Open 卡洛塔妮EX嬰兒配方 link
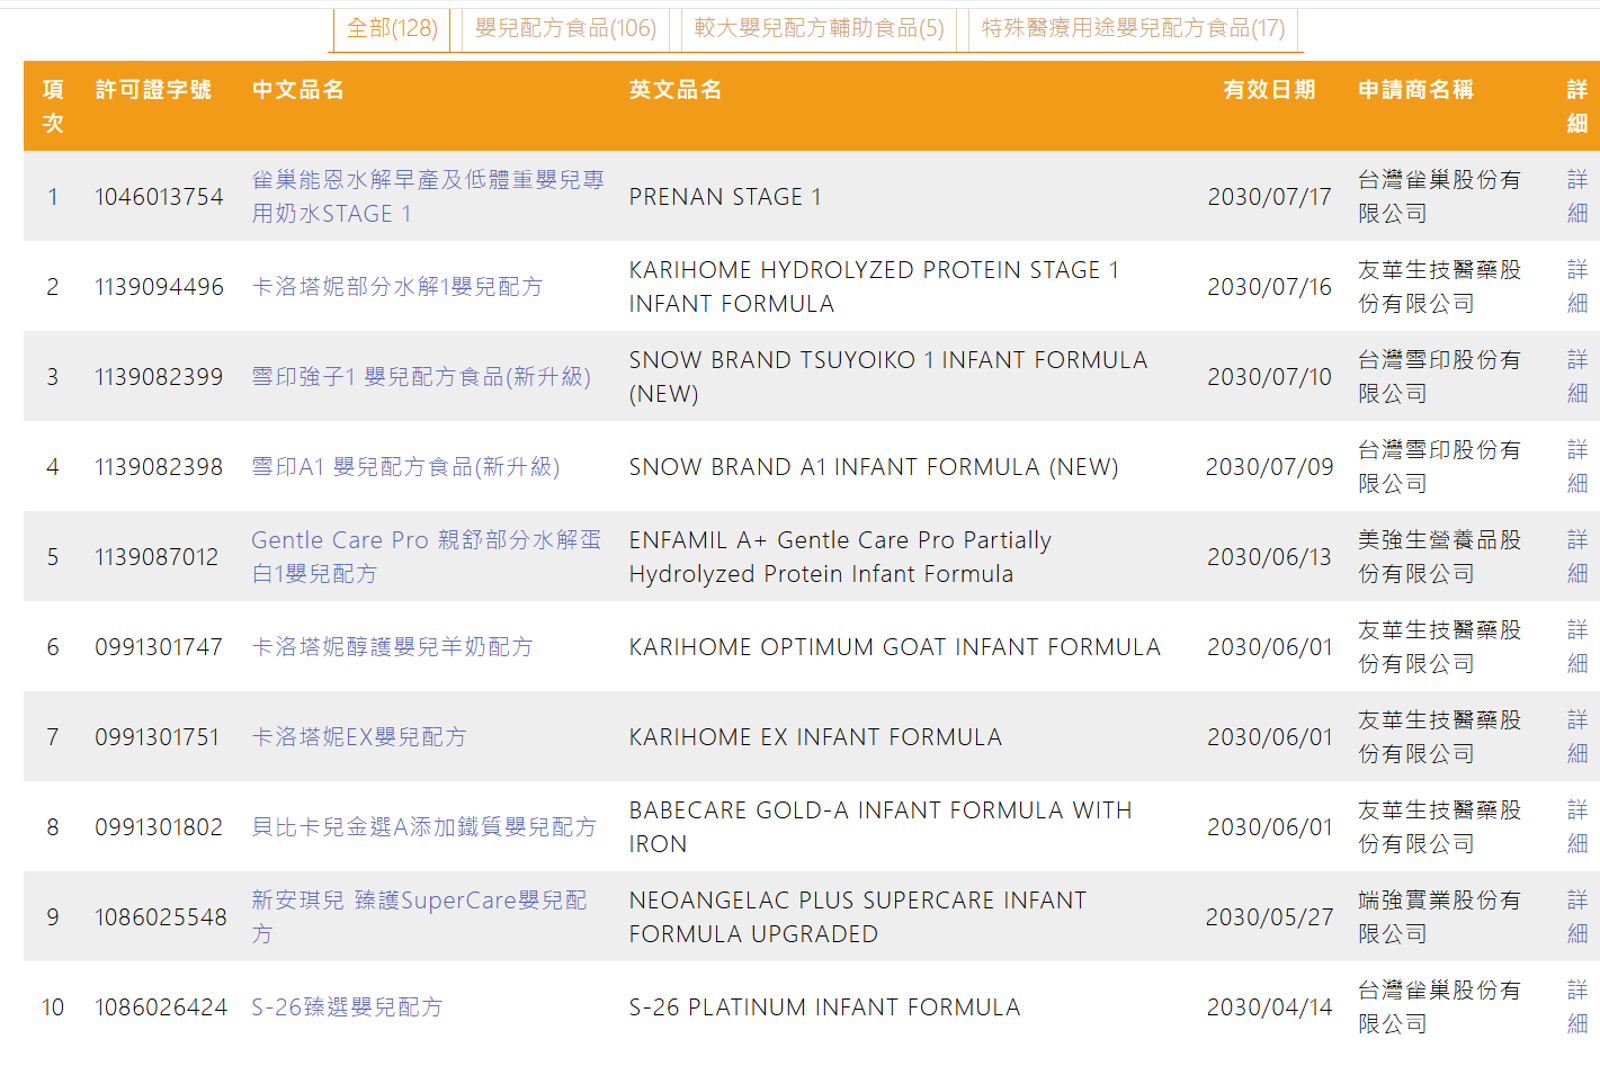Screen dimensions: 1600x1066 tap(359, 737)
